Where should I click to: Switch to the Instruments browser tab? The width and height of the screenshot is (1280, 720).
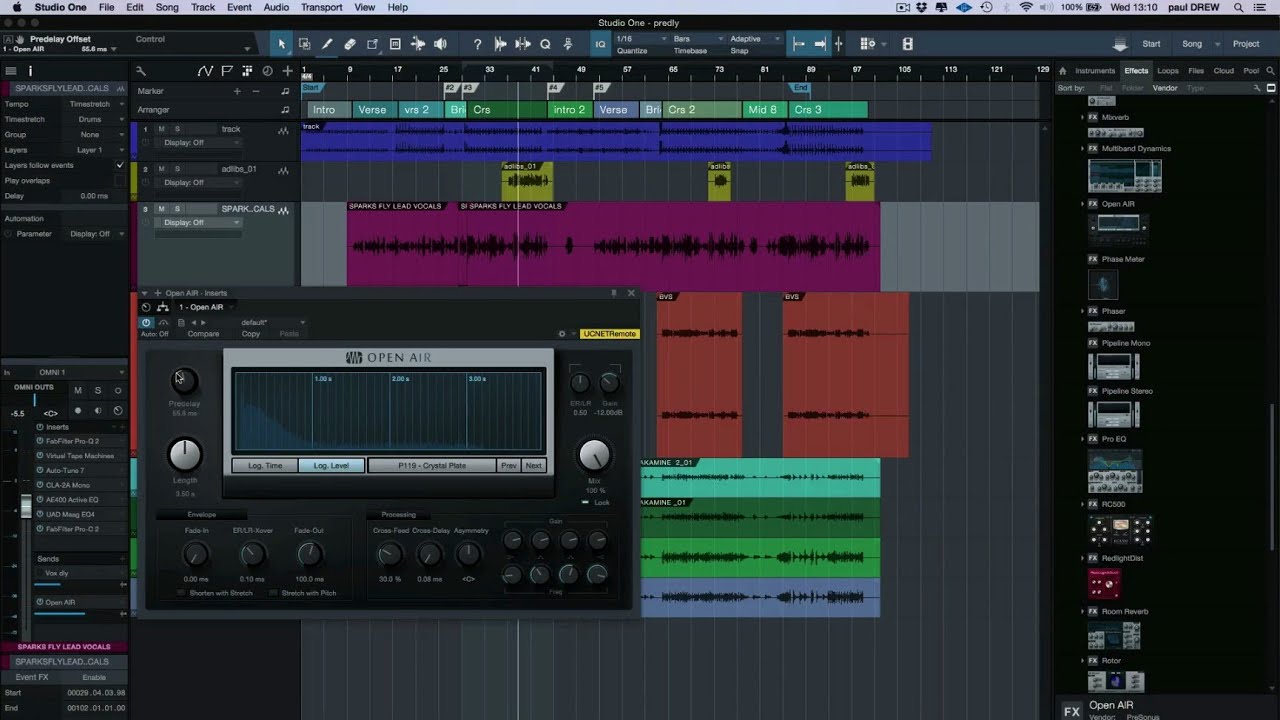pos(1095,71)
